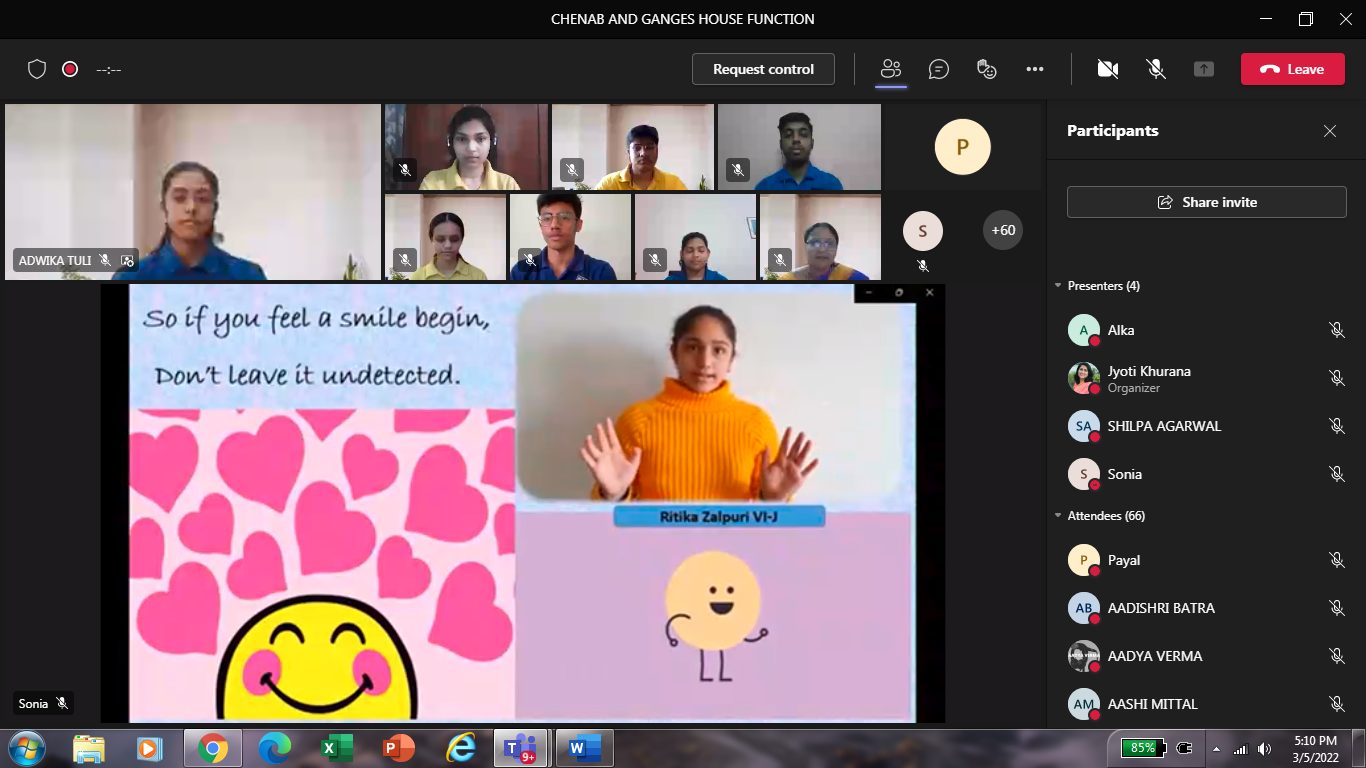Open Google Chrome from taskbar
This screenshot has width=1366, height=768.
[x=212, y=747]
